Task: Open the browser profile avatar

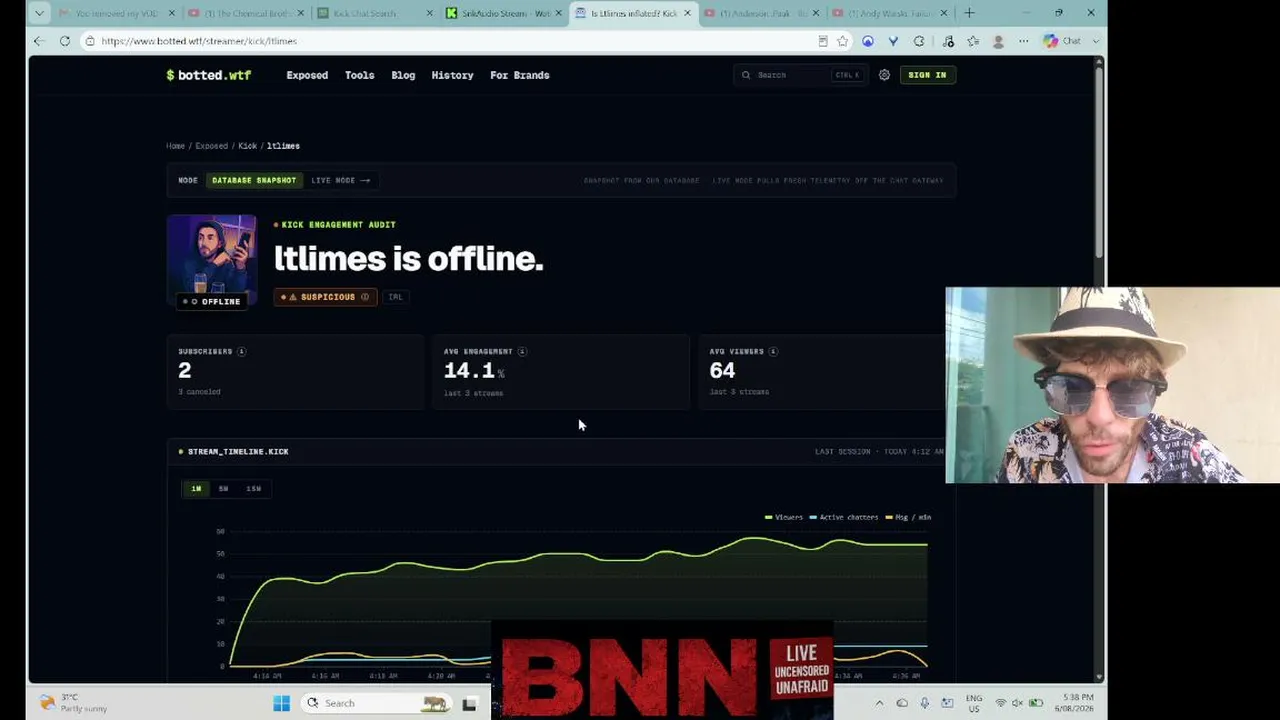Action: click(x=998, y=41)
